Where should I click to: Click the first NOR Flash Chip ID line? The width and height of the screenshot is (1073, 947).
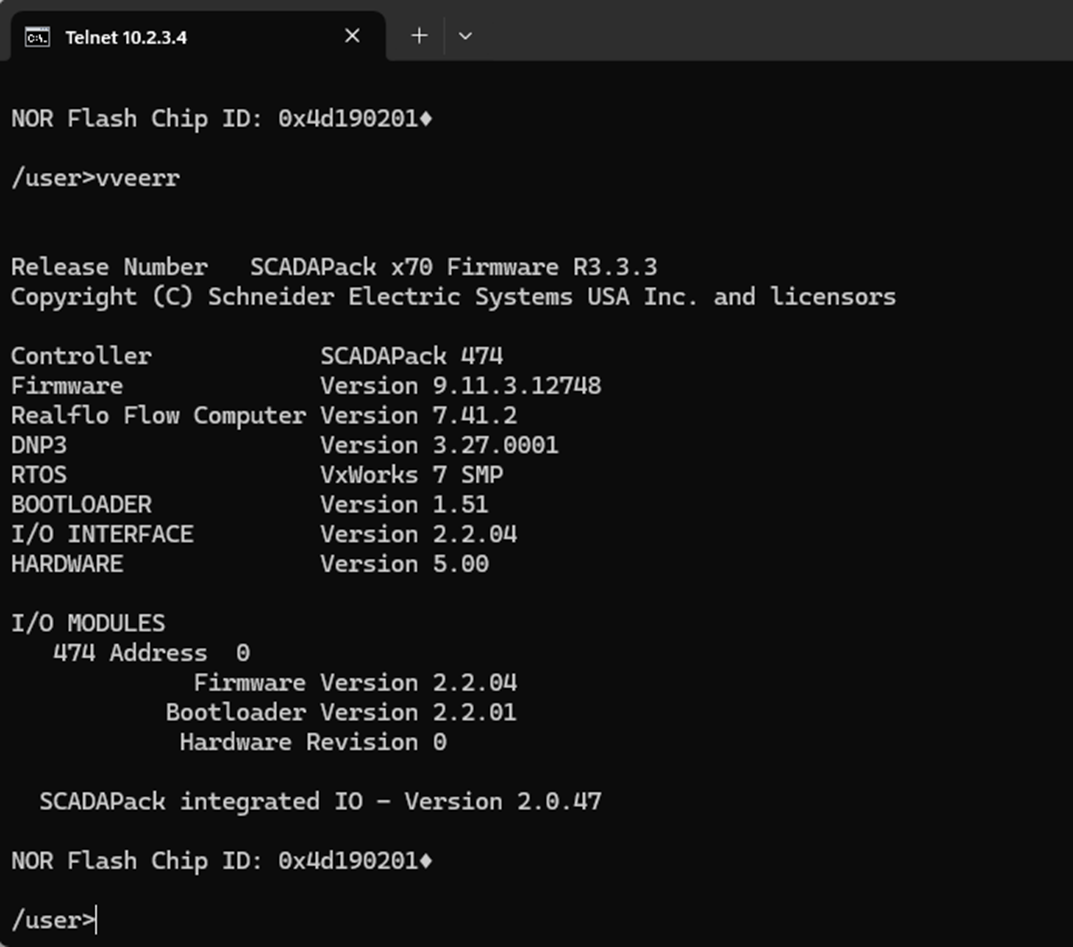pos(222,119)
